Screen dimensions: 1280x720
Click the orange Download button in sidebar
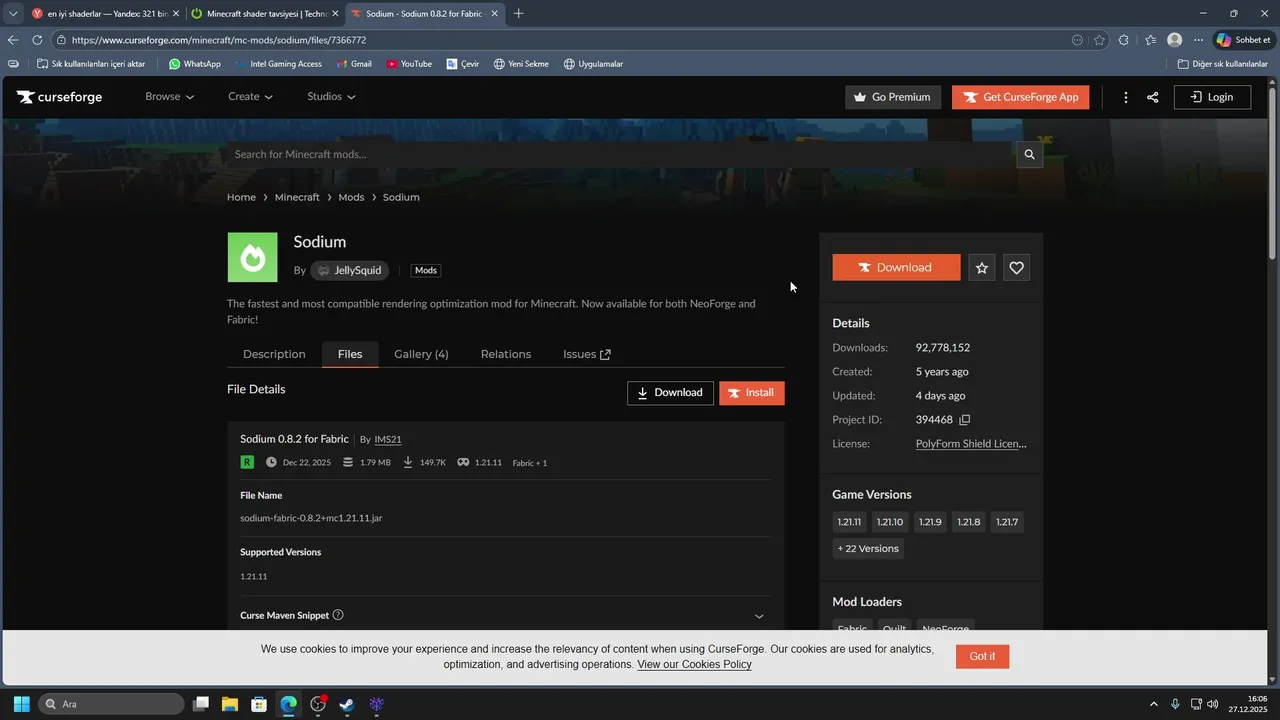(896, 268)
